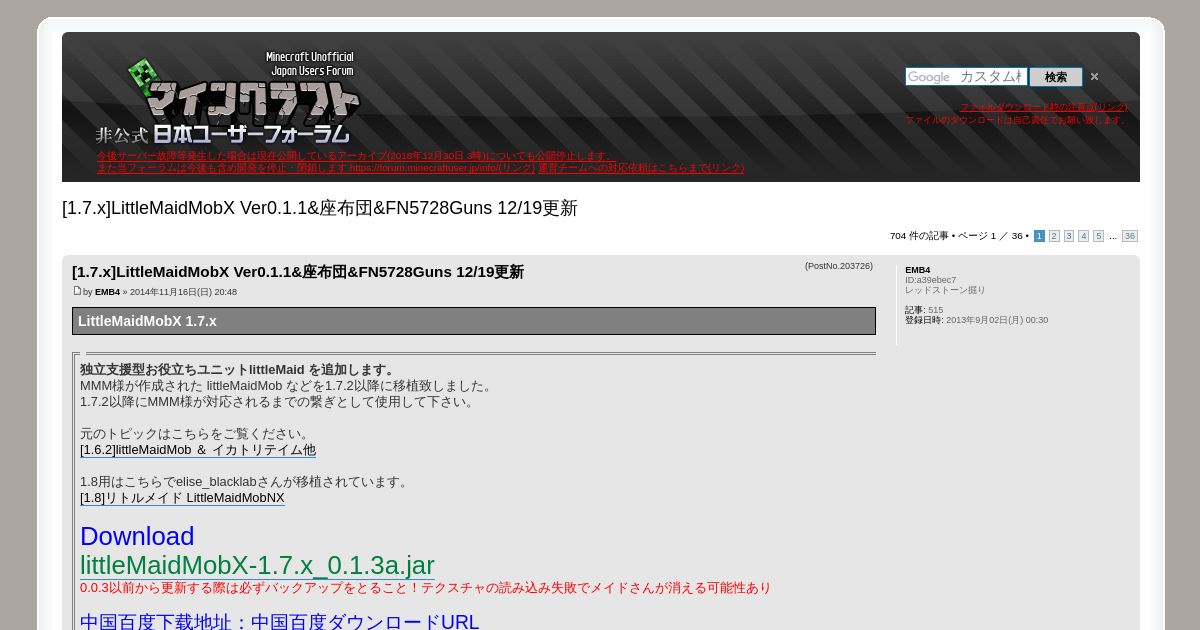Image resolution: width=1200 pixels, height=630 pixels.
Task: Click the Minecraft Japan Users Forum logo
Action: pos(229,99)
